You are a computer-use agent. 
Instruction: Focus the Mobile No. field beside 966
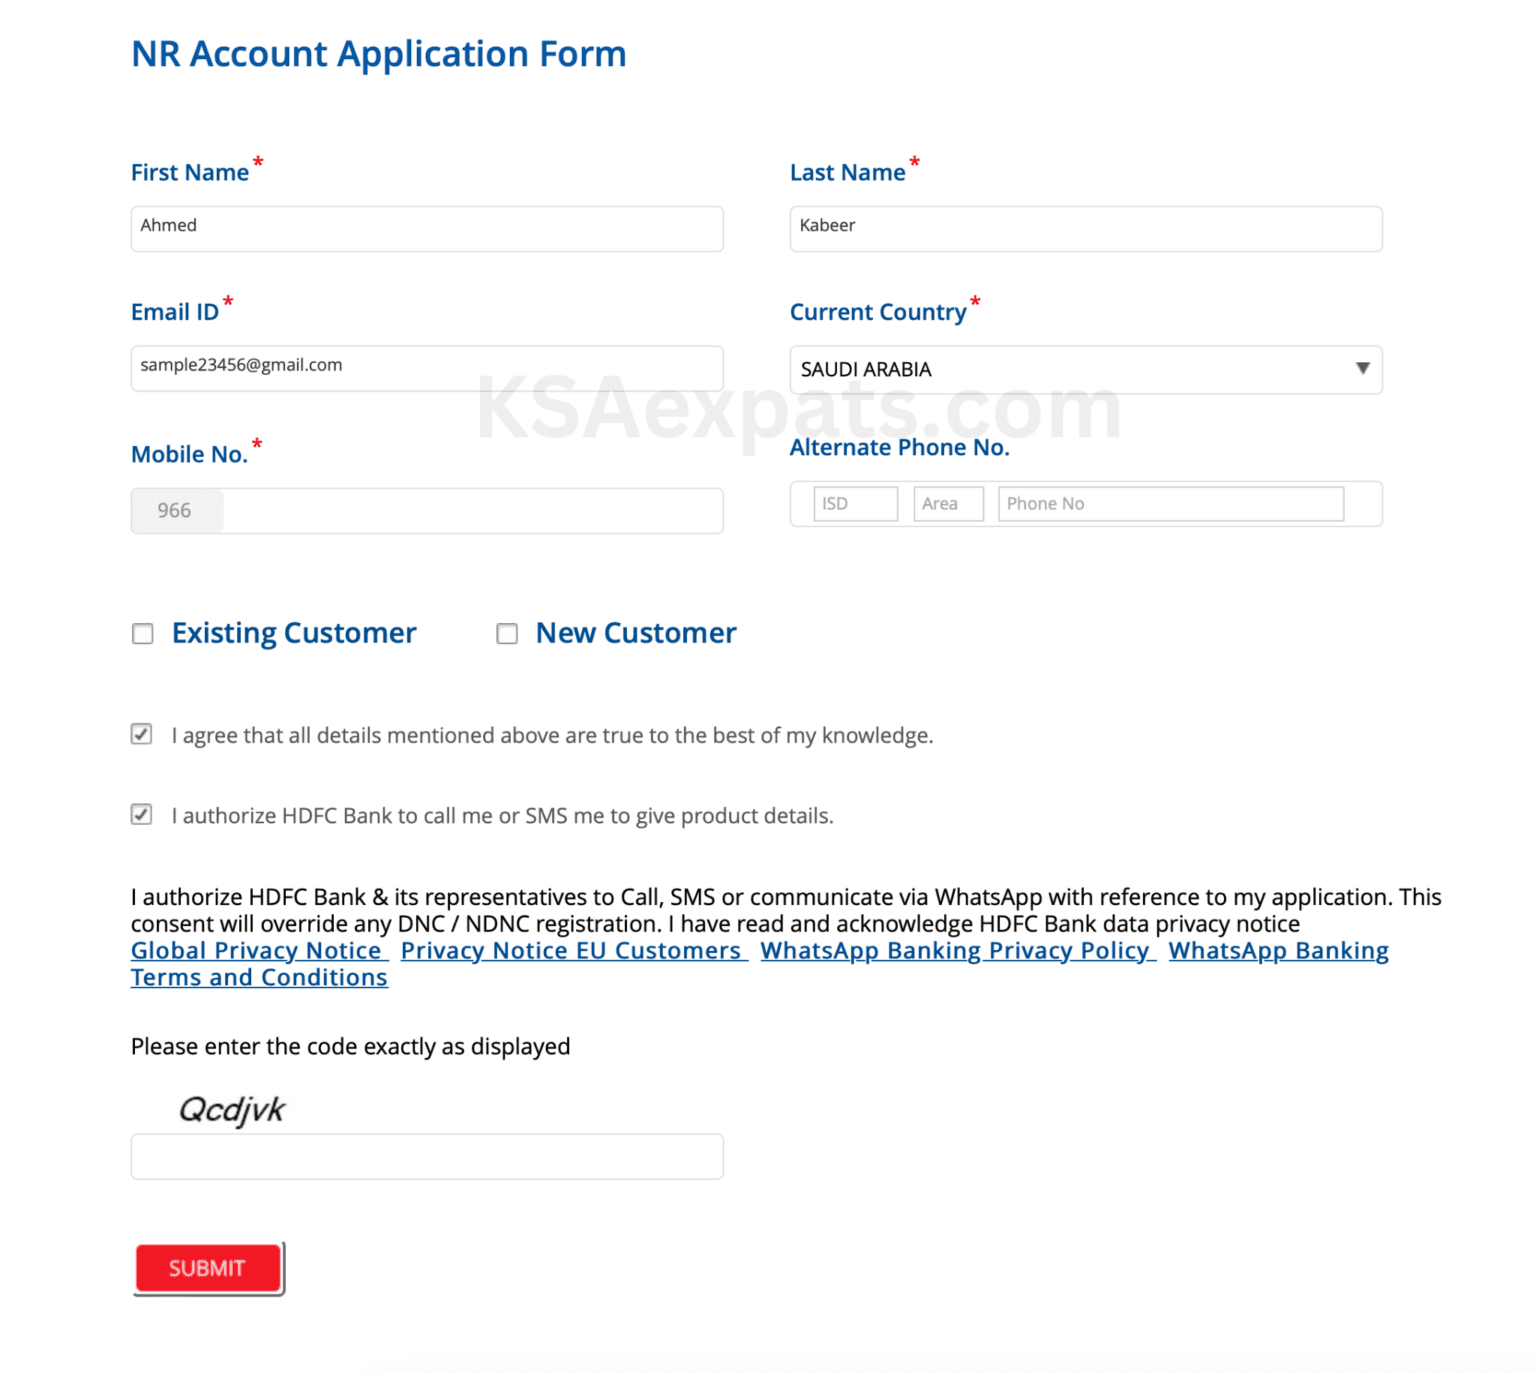(x=473, y=510)
